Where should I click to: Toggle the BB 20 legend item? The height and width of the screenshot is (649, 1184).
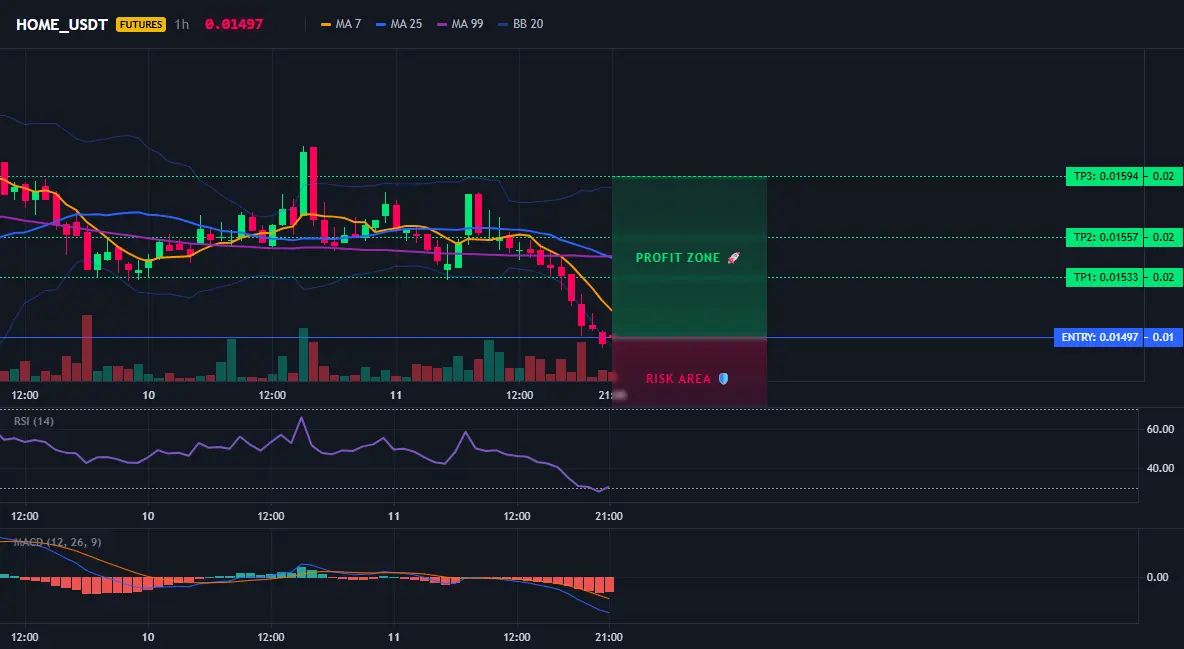point(520,24)
